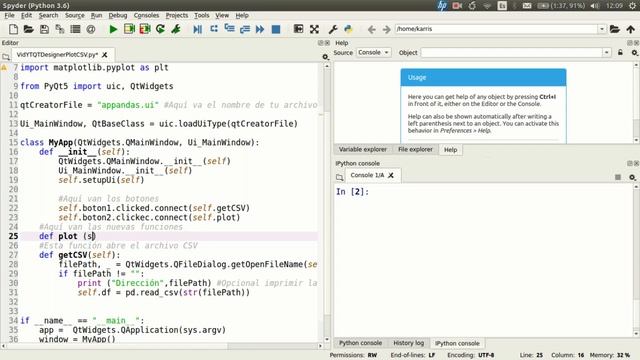
Task: Stop IPython console kernel square icon
Action: [618, 177]
